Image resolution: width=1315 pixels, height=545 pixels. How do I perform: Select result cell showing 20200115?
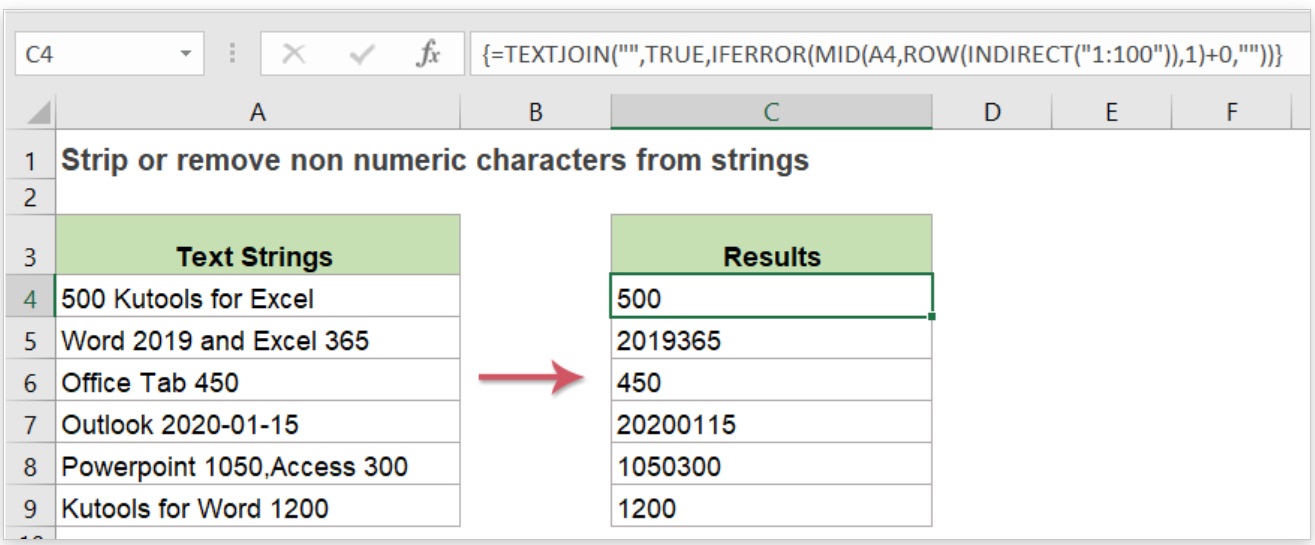pyautogui.click(x=771, y=423)
